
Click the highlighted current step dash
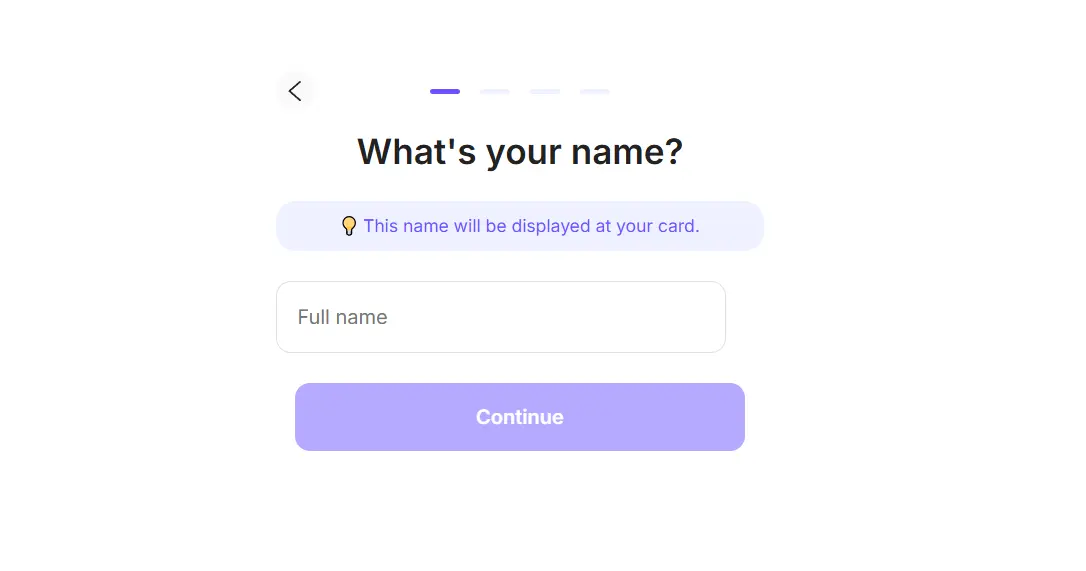445,91
